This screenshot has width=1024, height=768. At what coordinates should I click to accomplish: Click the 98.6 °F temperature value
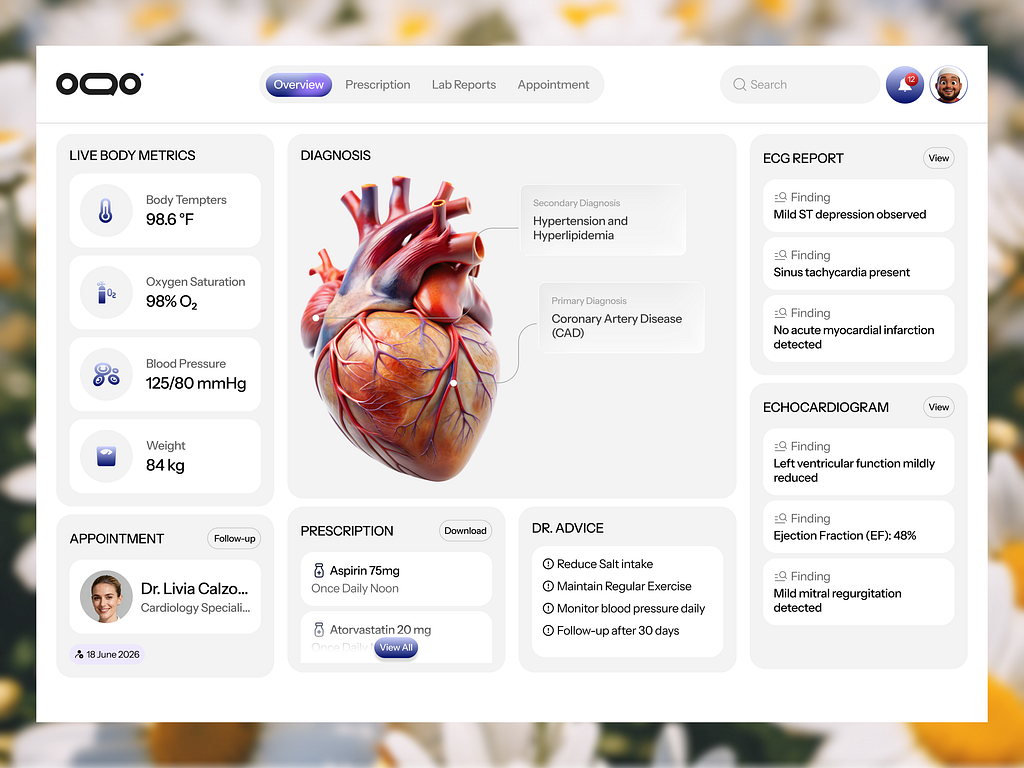[x=170, y=219]
